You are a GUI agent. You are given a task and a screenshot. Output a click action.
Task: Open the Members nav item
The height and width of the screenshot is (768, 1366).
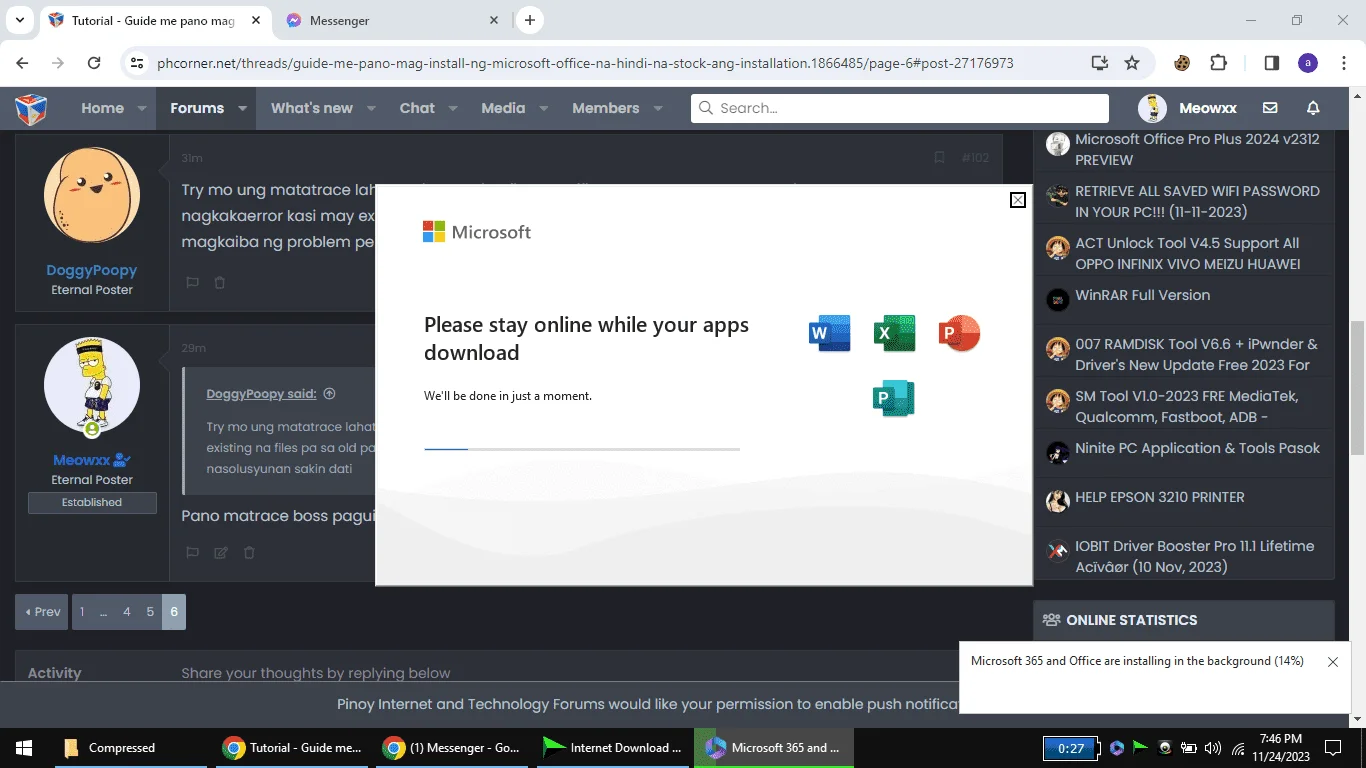pyautogui.click(x=605, y=108)
